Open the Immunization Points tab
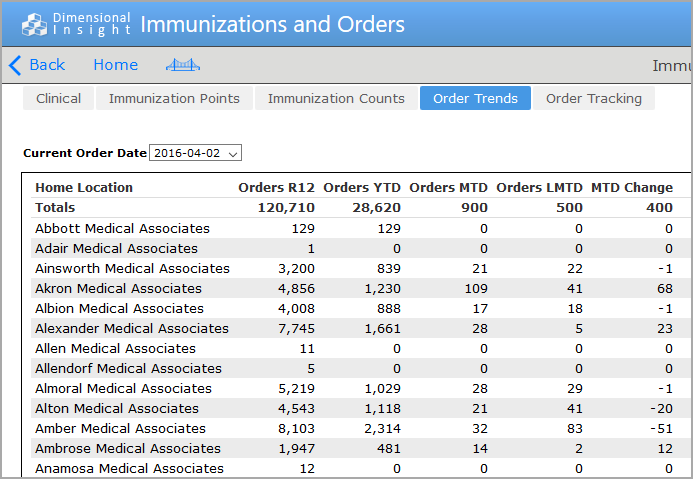The width and height of the screenshot is (693, 479). click(x=174, y=98)
